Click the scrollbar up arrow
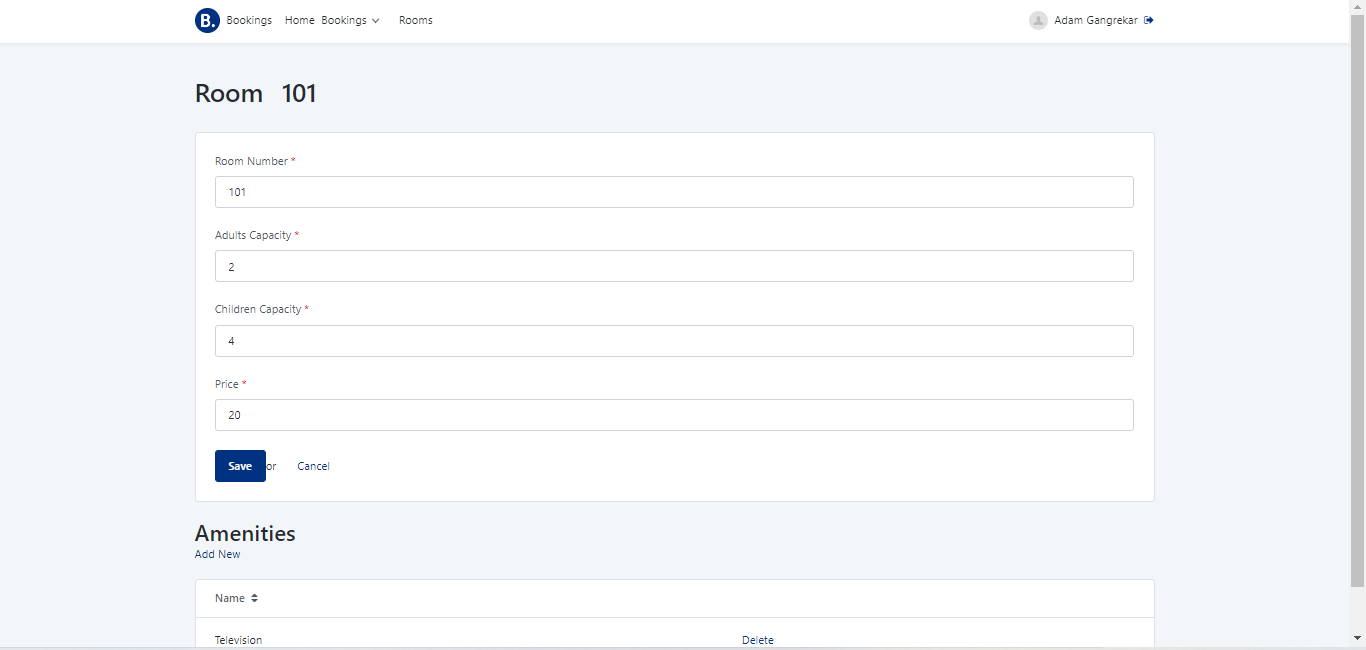The width and height of the screenshot is (1366, 650). [1357, 7]
